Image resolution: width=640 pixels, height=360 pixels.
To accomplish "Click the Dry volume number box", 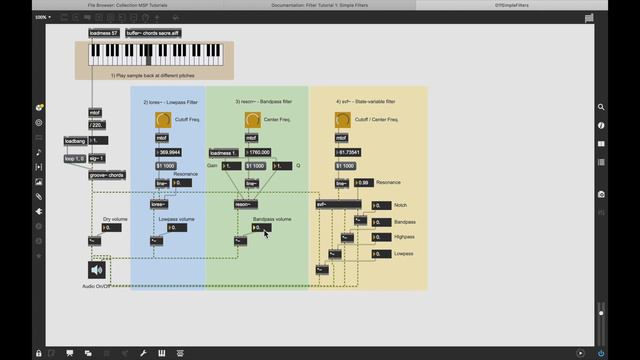I will (111, 228).
